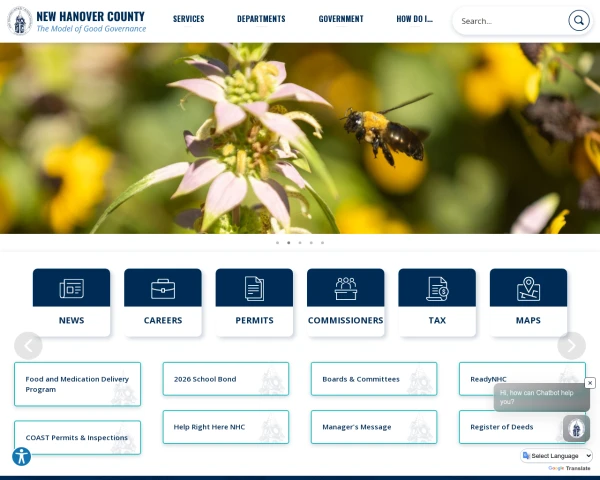Viewport: 600px width, 480px height.
Task: Open the Select Language dropdown
Action: [557, 456]
